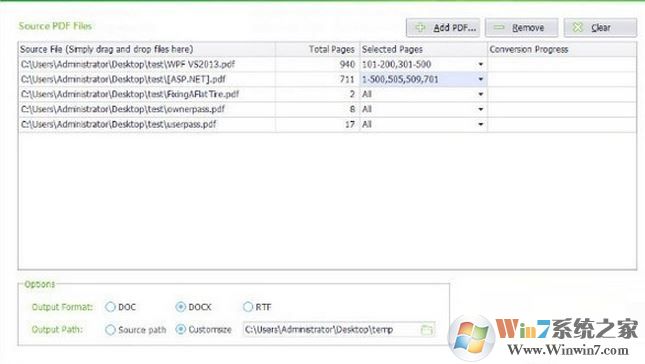Click the Remove button

pyautogui.click(x=521, y=28)
